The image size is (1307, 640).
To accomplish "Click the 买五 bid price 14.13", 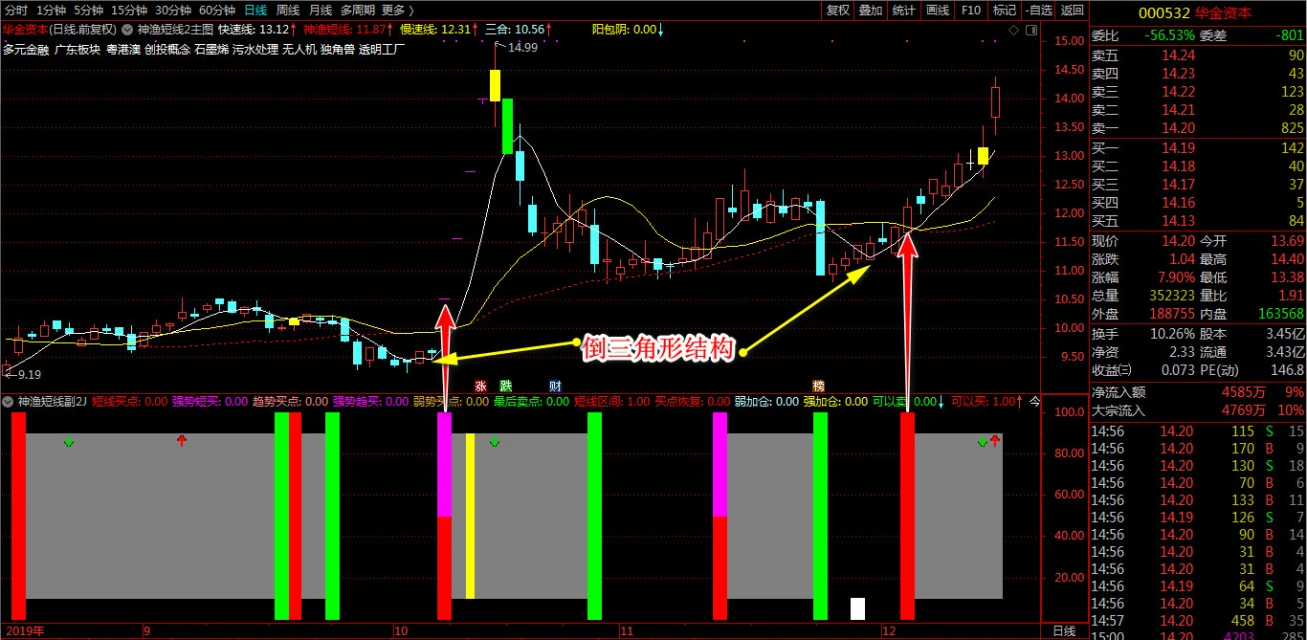I will pyautogui.click(x=1178, y=221).
